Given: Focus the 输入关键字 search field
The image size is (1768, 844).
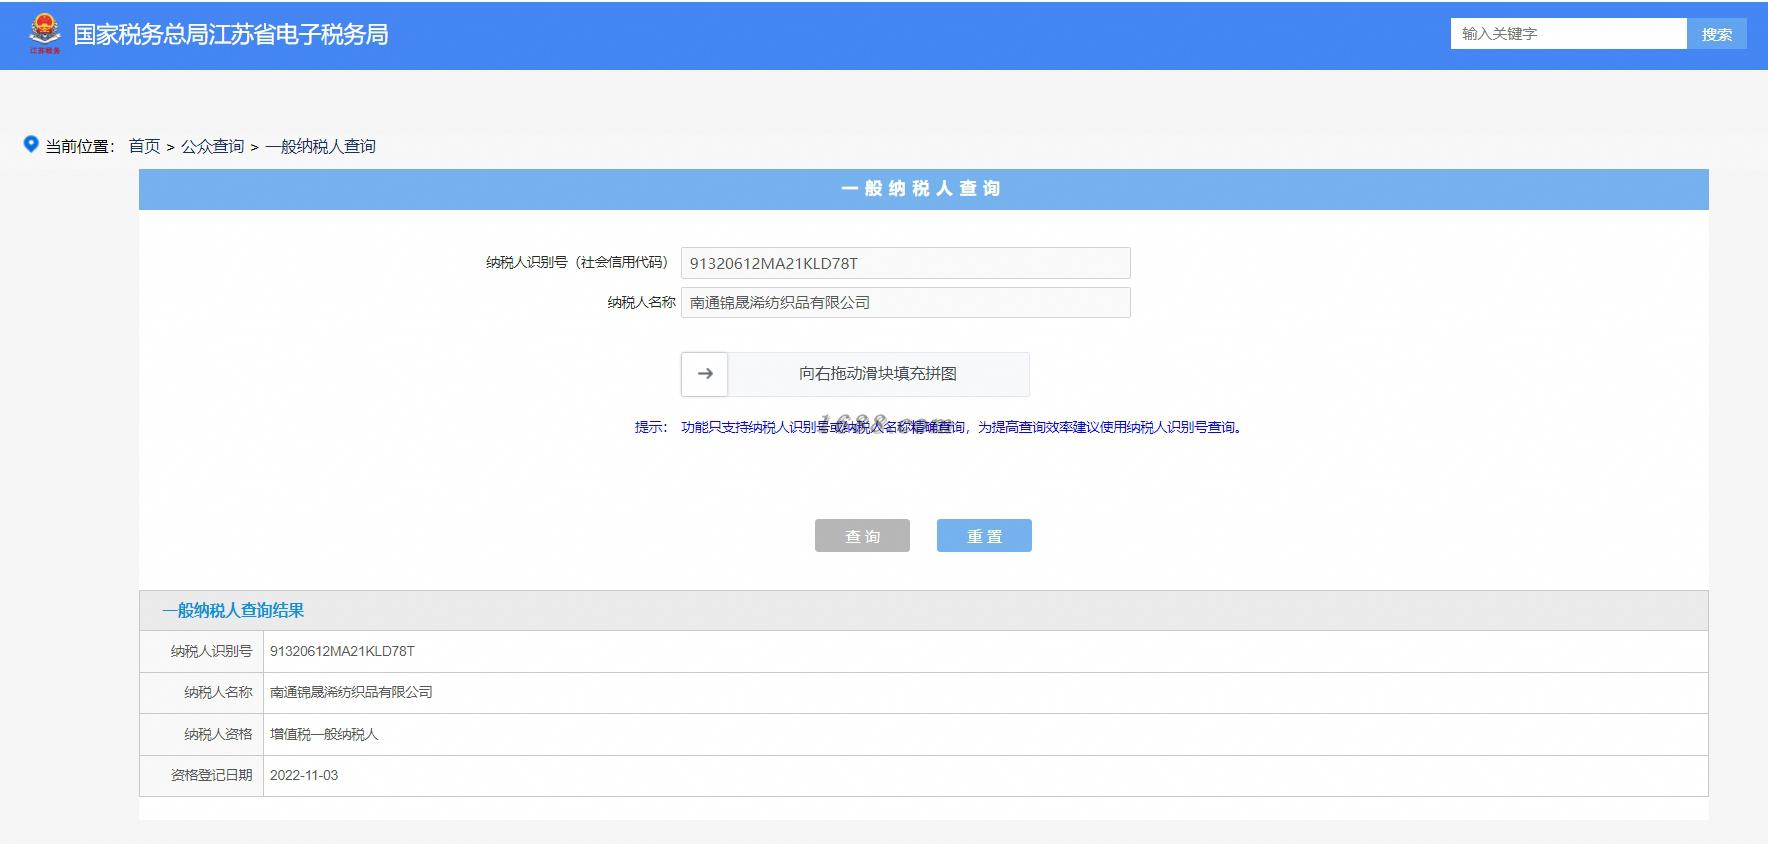Looking at the screenshot, I should click(1569, 34).
